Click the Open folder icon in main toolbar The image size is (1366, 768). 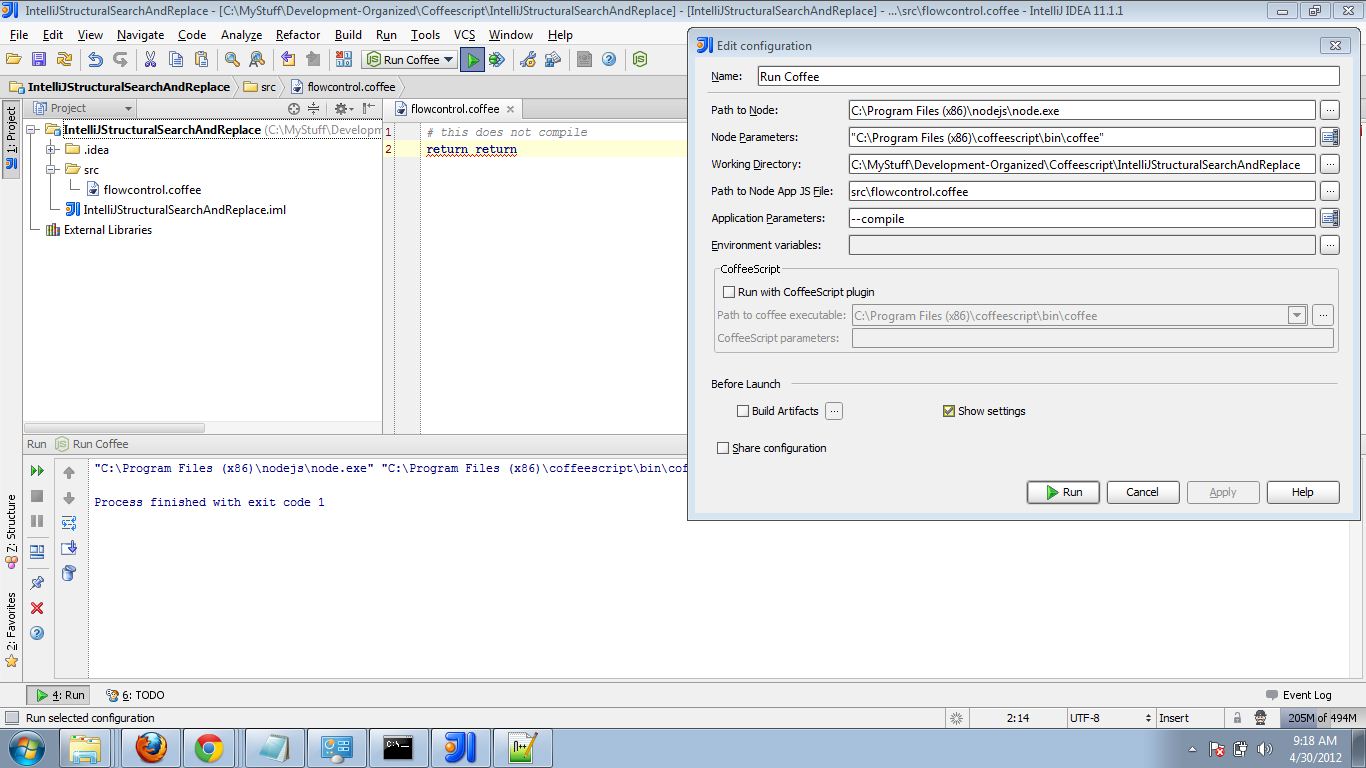click(14, 60)
